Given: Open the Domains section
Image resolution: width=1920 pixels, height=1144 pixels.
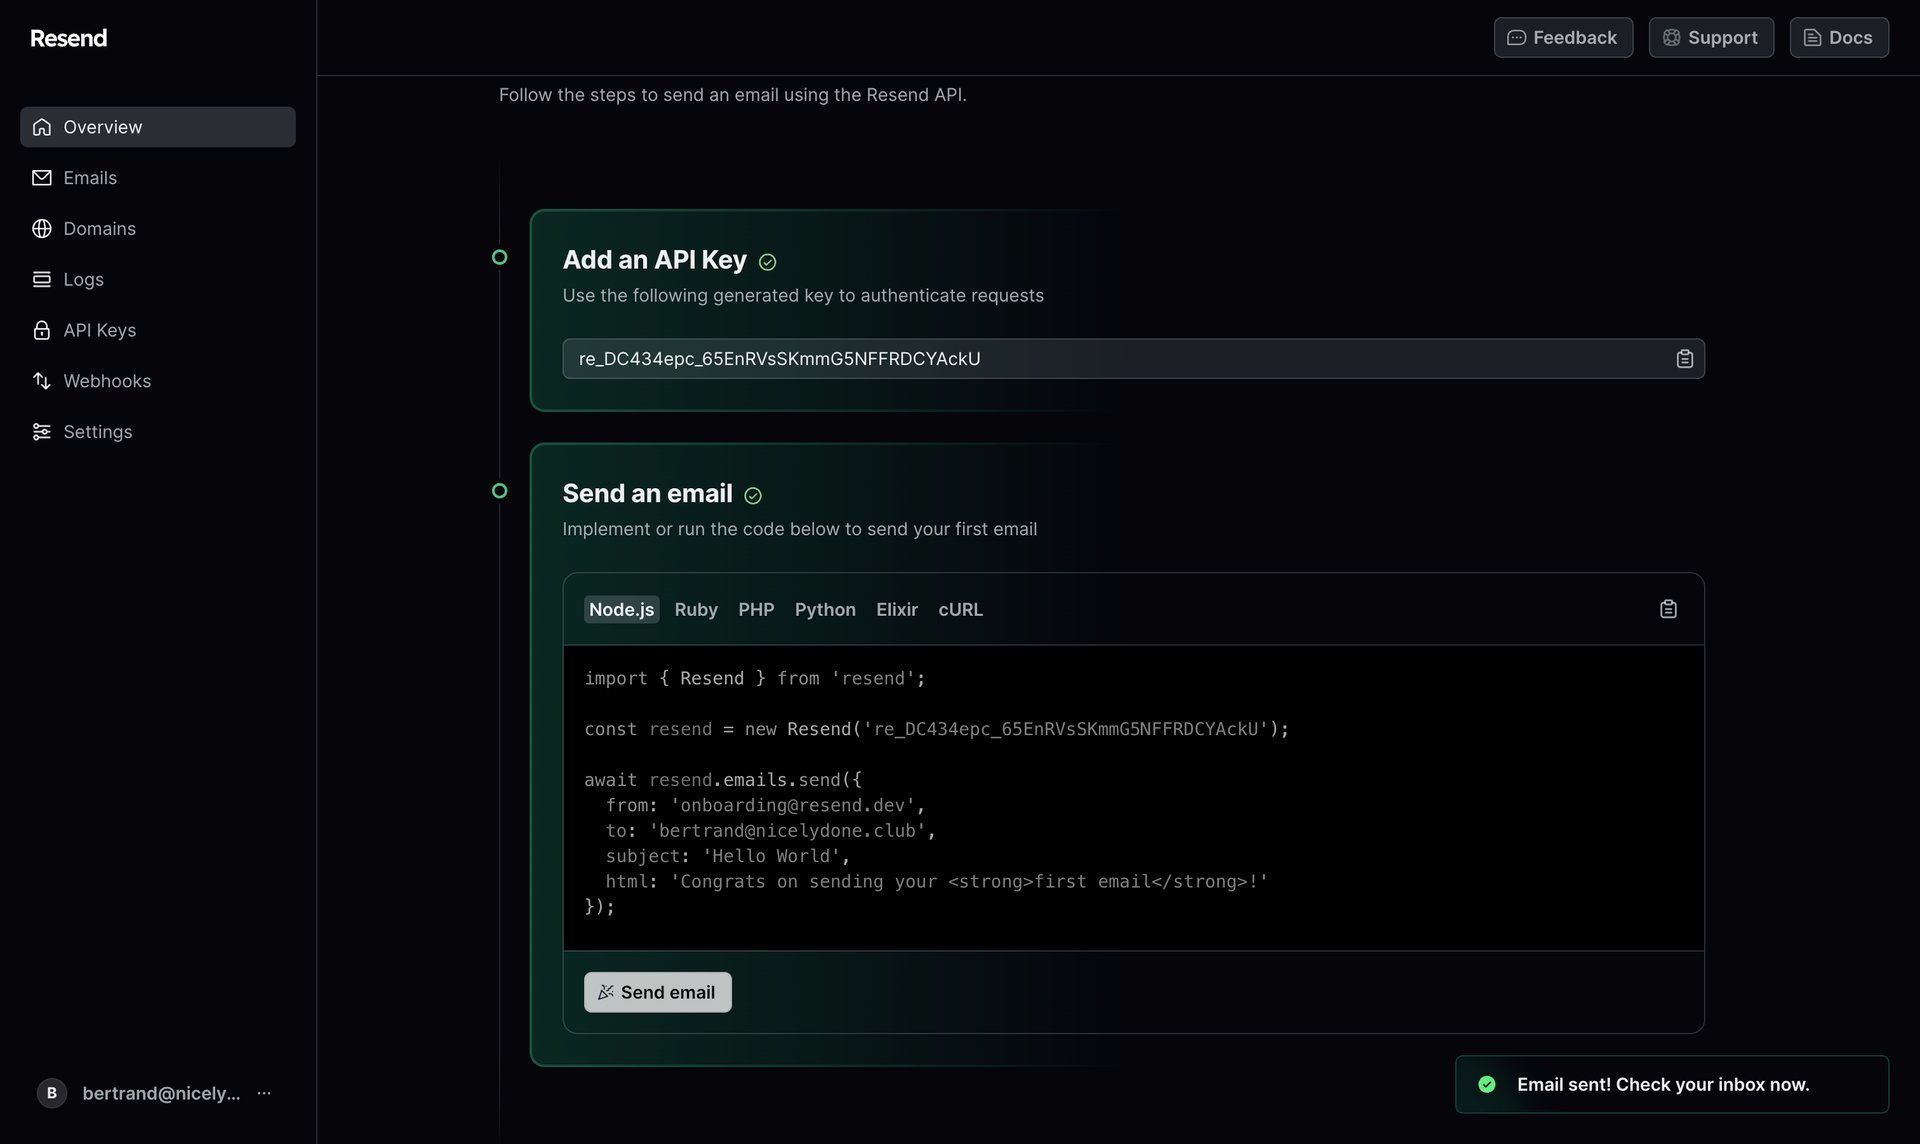Looking at the screenshot, I should (99, 228).
